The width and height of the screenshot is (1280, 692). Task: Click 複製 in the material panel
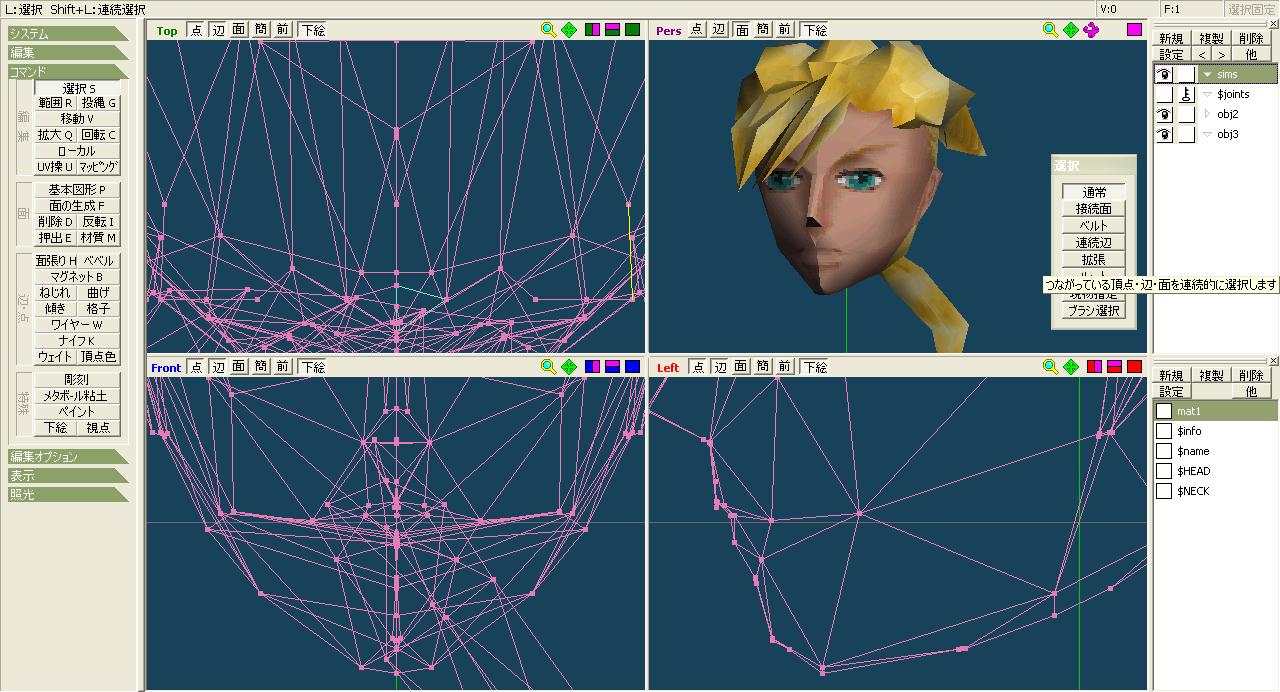[x=1212, y=376]
